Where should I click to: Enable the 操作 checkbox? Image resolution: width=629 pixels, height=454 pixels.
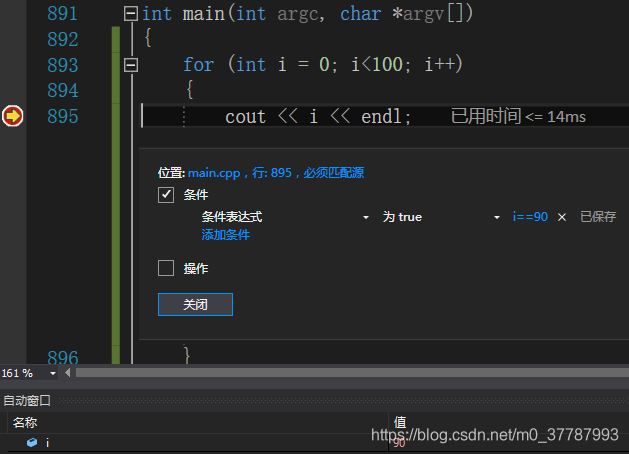click(x=166, y=268)
